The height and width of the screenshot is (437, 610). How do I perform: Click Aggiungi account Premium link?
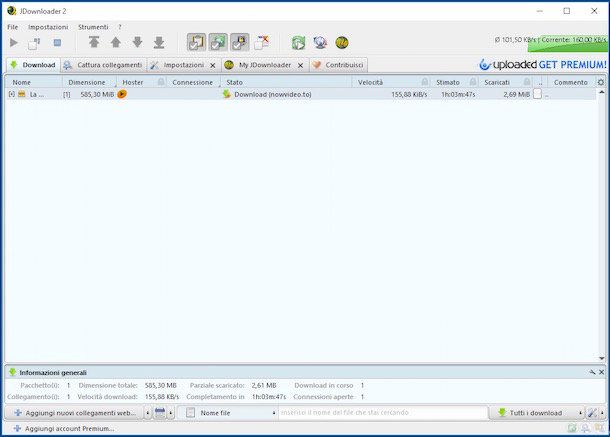coord(64,428)
